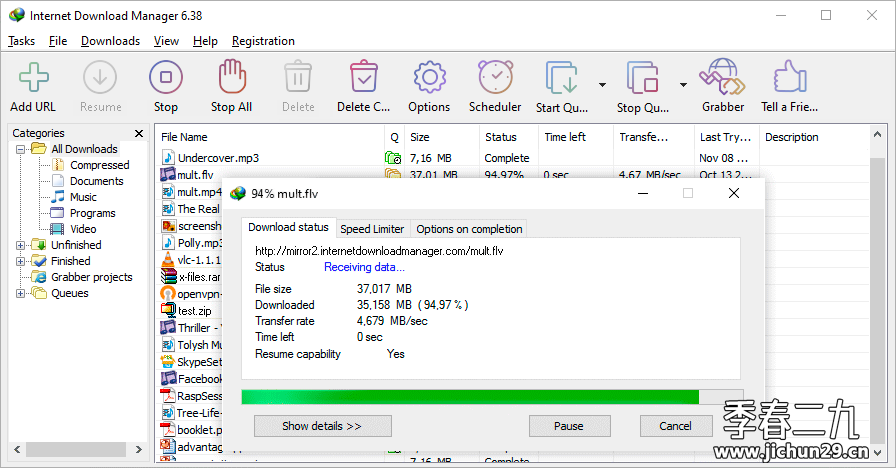Image resolution: width=896 pixels, height=468 pixels.
Task: Open the Help menu
Action: point(205,41)
